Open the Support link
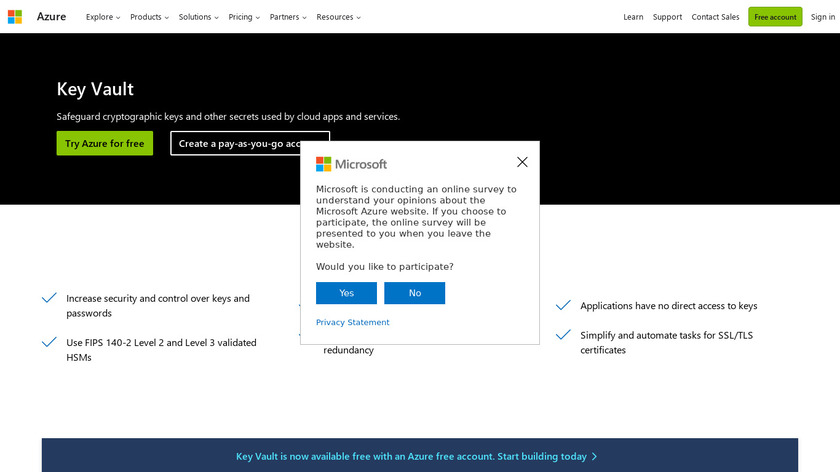Screen dimensions: 840x472 pyautogui.click(x=668, y=17)
